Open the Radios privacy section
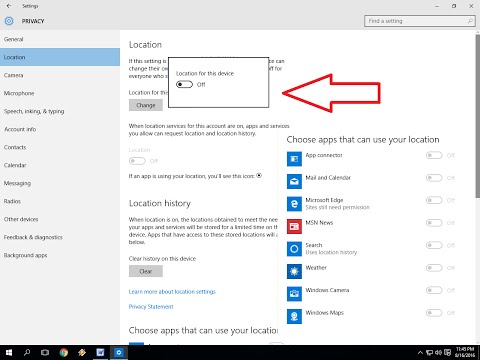Image resolution: width=480 pixels, height=360 pixels. 60,201
